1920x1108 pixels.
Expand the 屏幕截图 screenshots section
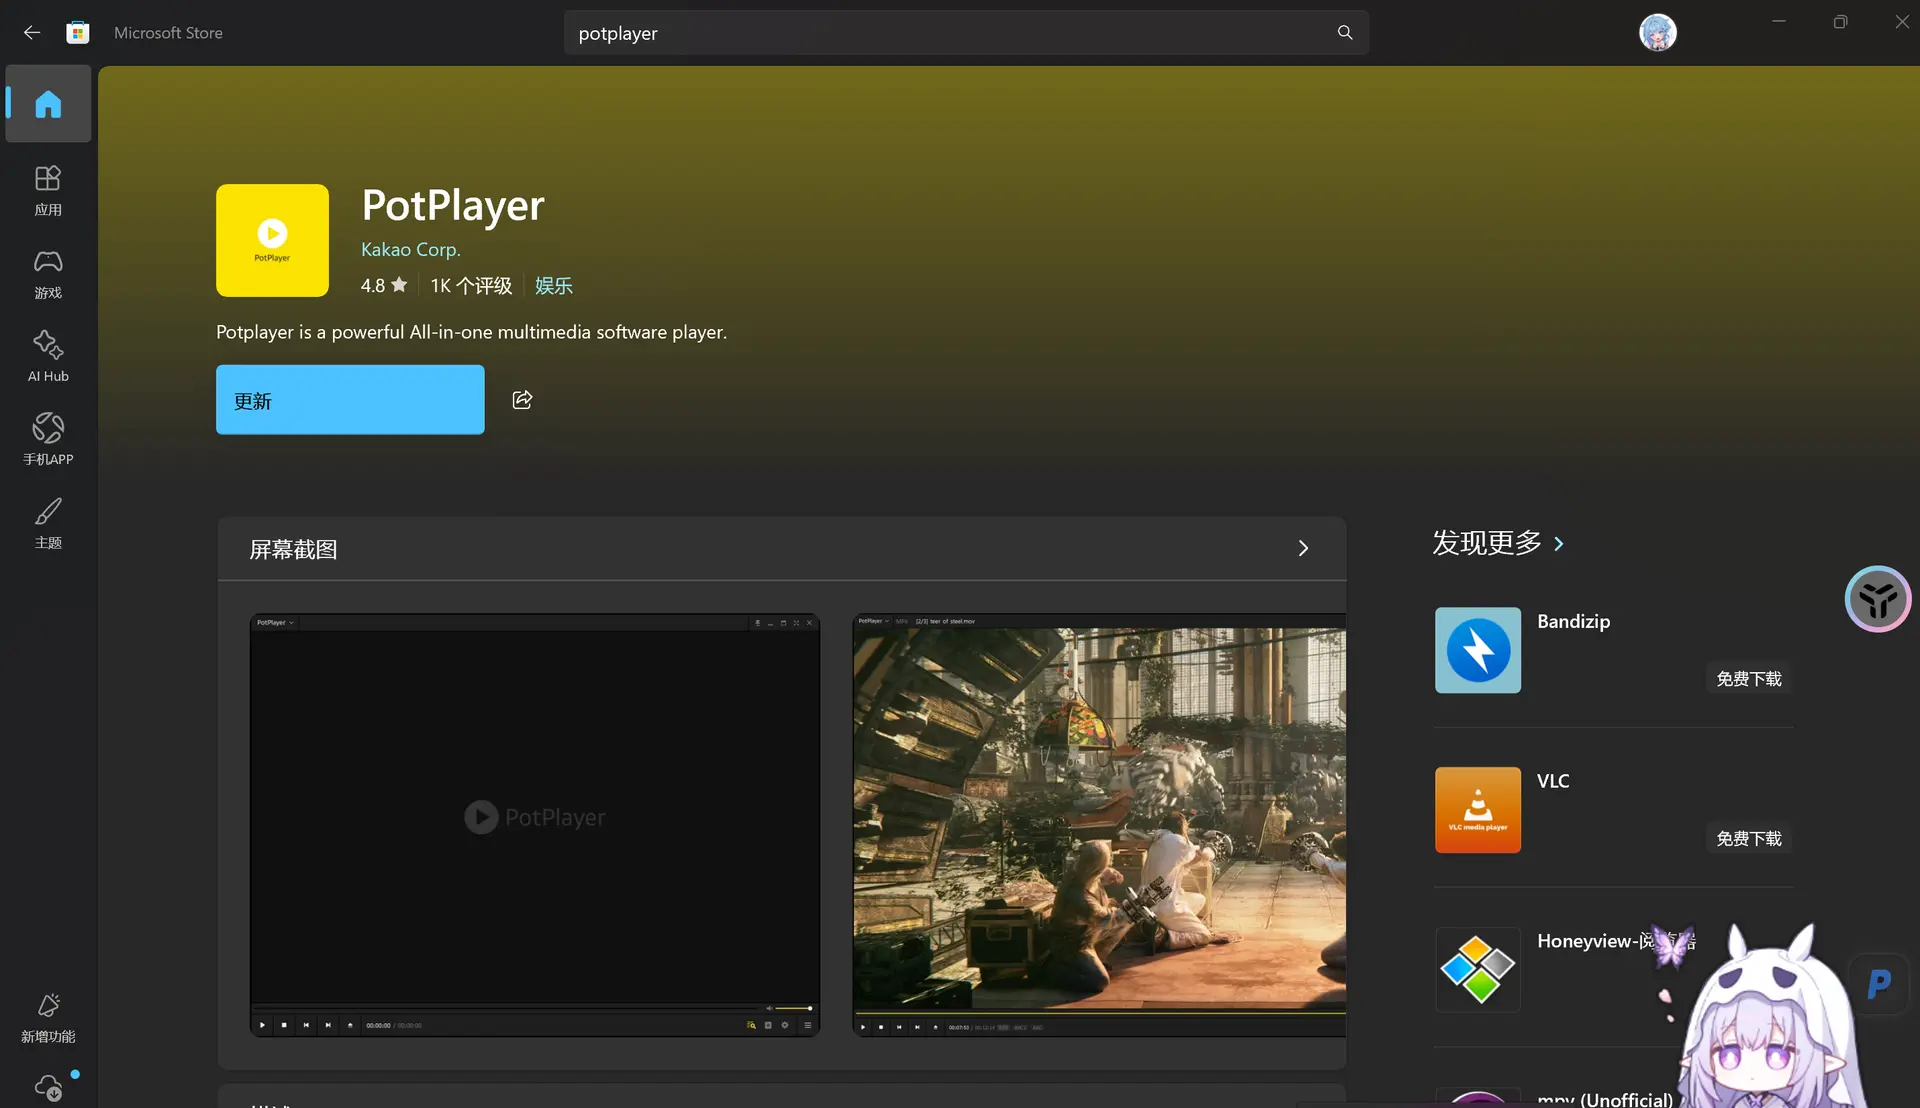pyautogui.click(x=1303, y=548)
